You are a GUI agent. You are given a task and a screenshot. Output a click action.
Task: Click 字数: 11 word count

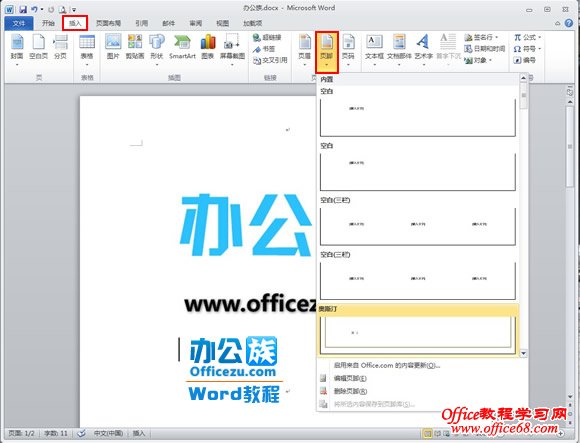point(56,433)
